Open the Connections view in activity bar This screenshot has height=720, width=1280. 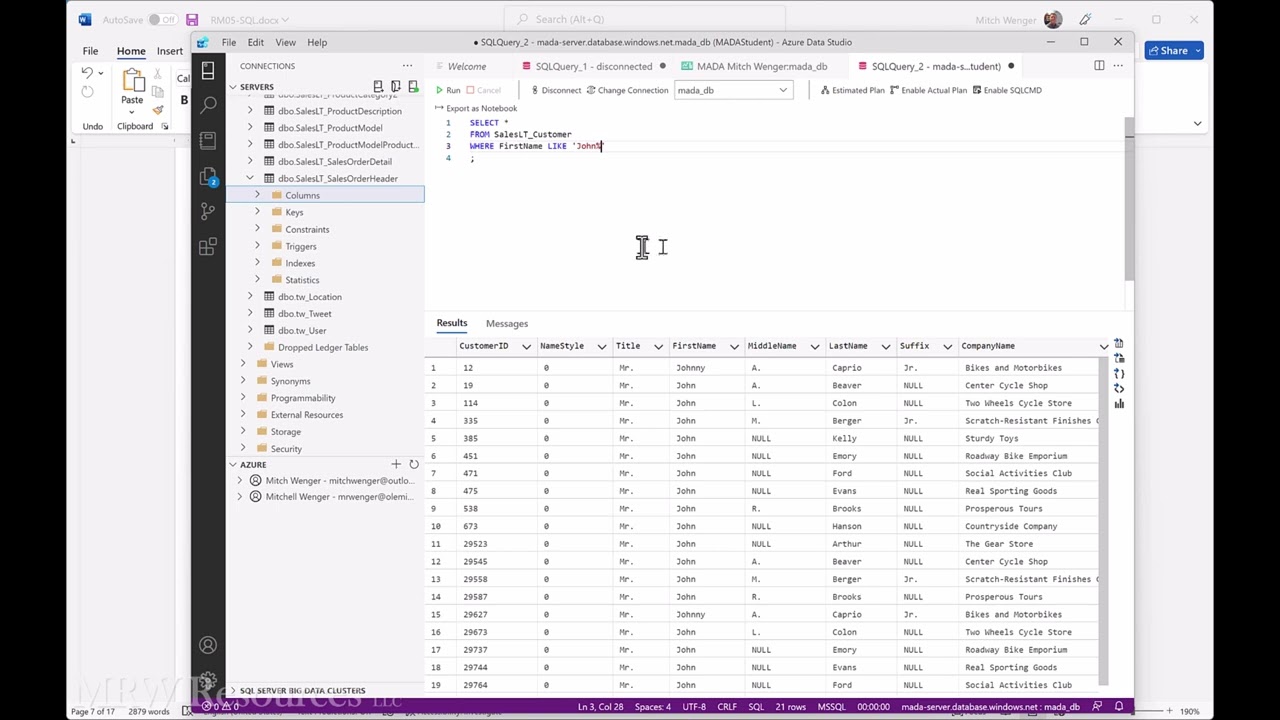point(208,70)
